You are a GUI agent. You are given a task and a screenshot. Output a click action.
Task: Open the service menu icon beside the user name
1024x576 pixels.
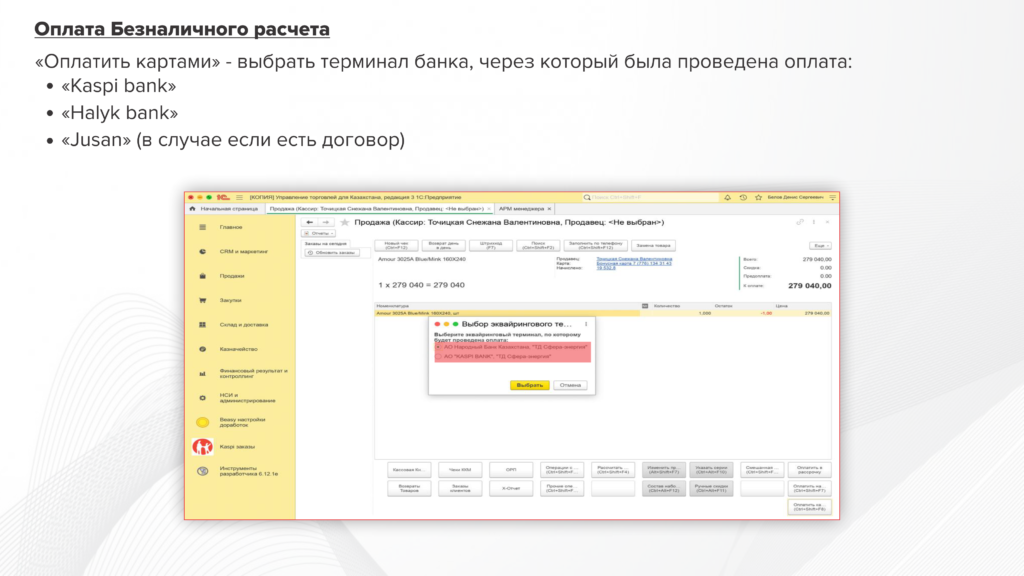tap(833, 197)
